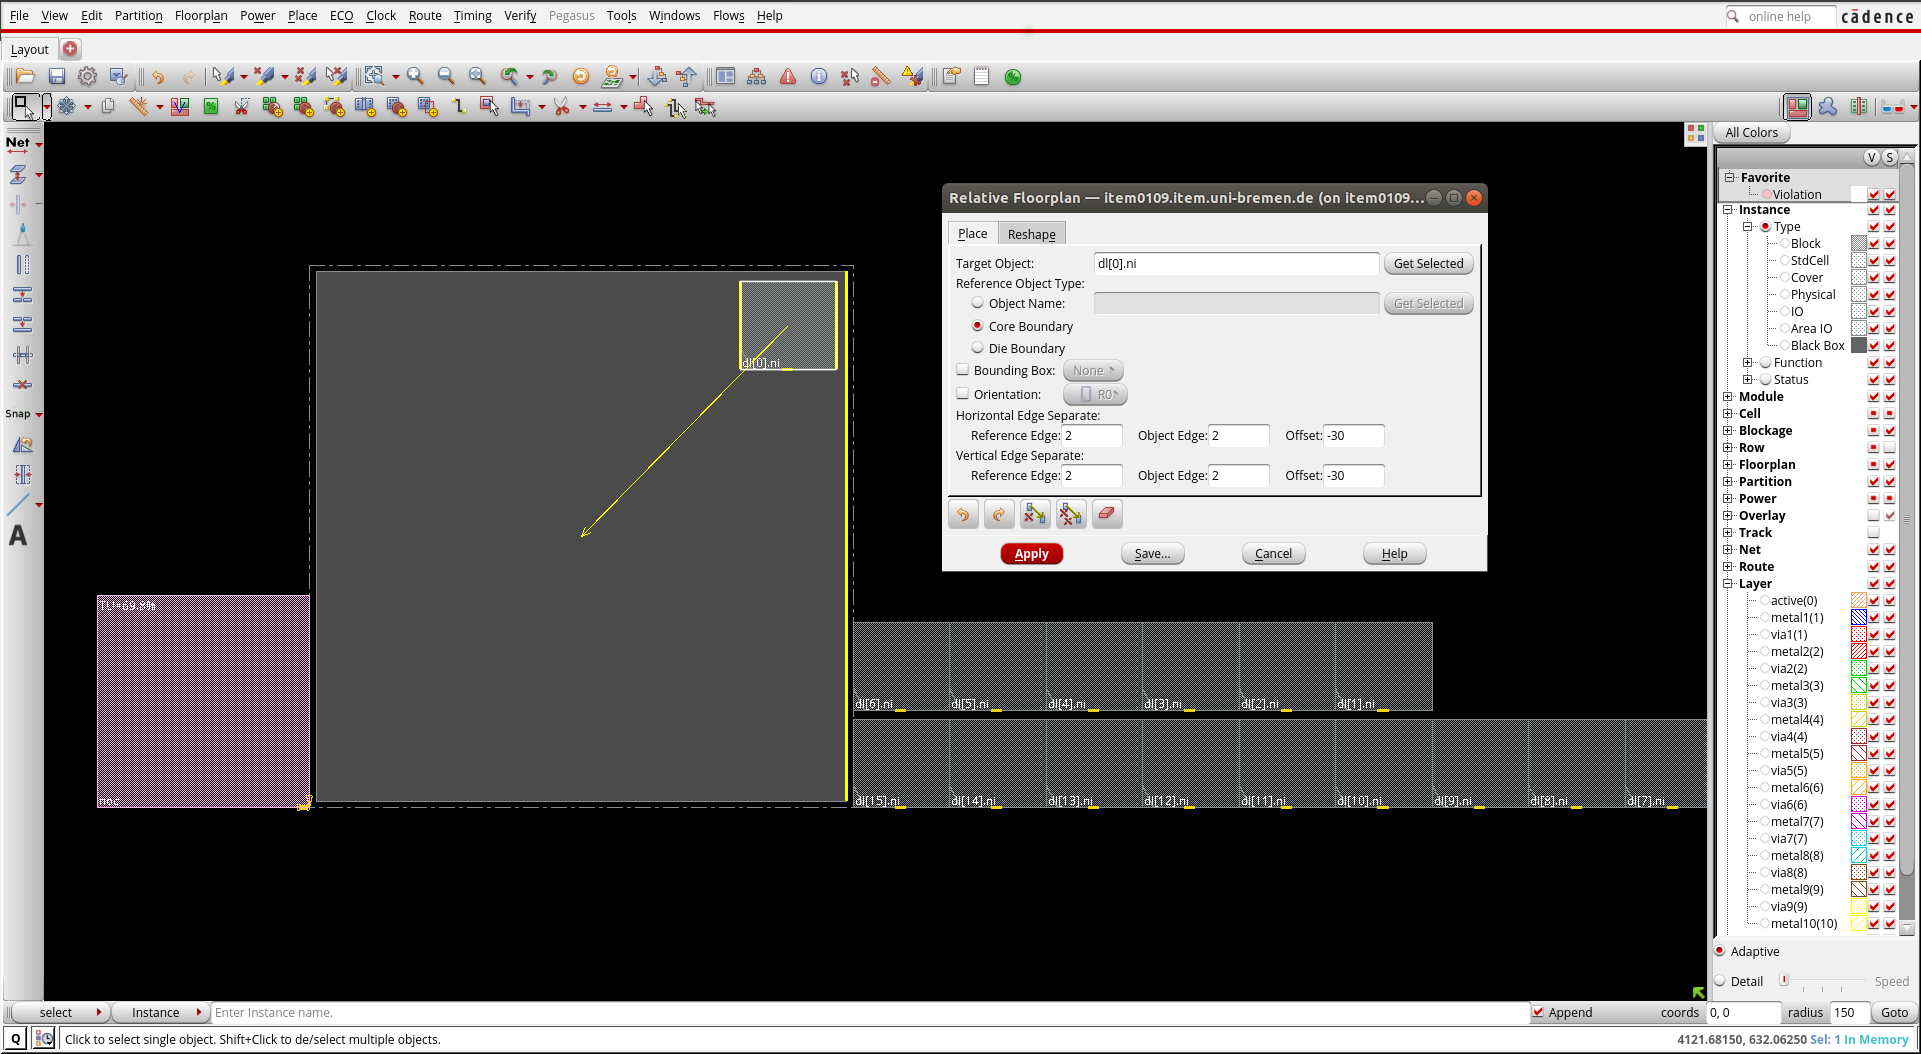
Task: Click Get Selected next to Target Object
Action: coord(1428,264)
